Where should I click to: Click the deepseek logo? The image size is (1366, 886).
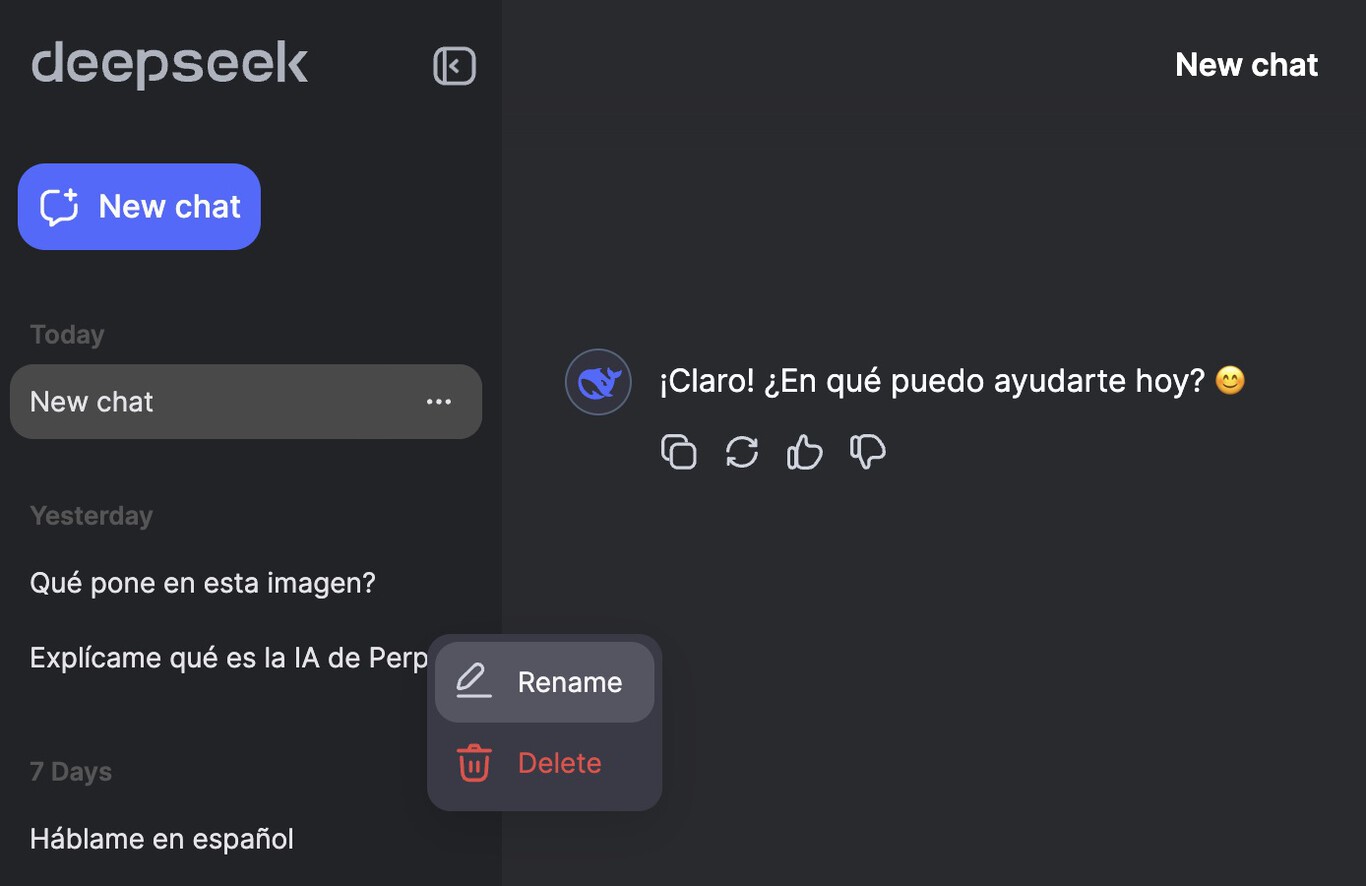[168, 63]
